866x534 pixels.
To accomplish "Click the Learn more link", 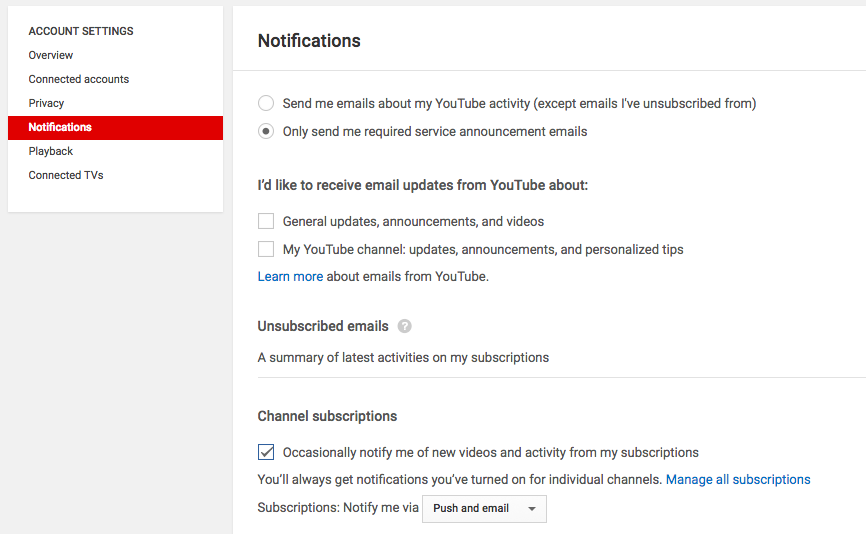I will pyautogui.click(x=290, y=276).
